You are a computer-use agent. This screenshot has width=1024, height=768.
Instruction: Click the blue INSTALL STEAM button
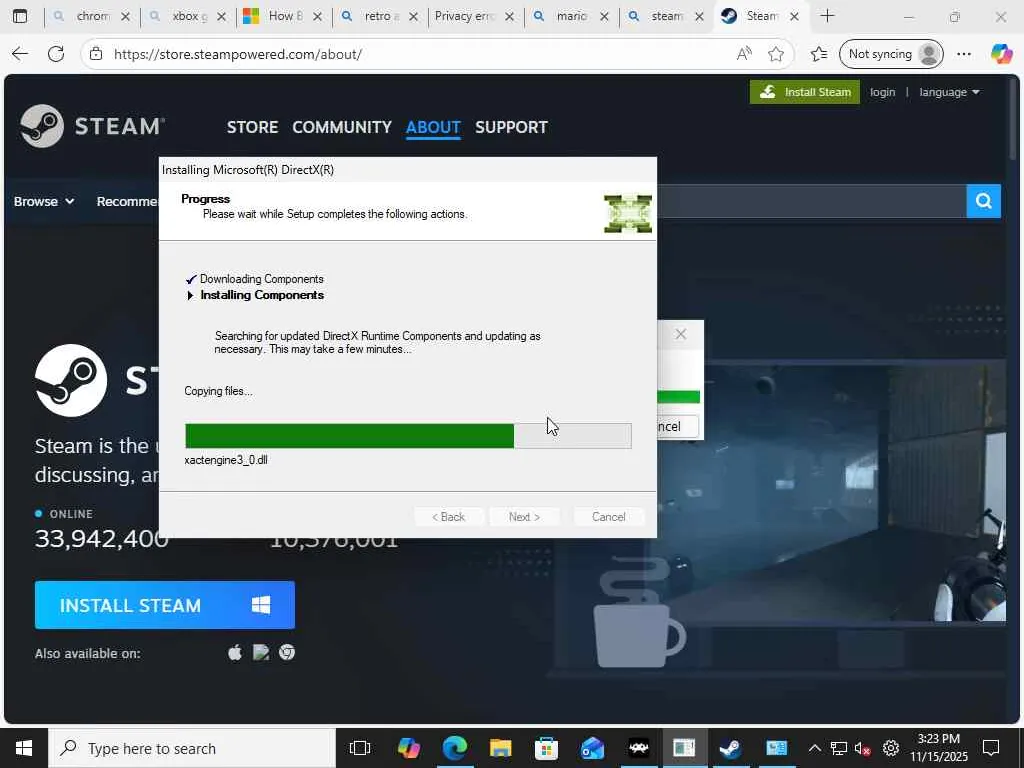[165, 605]
